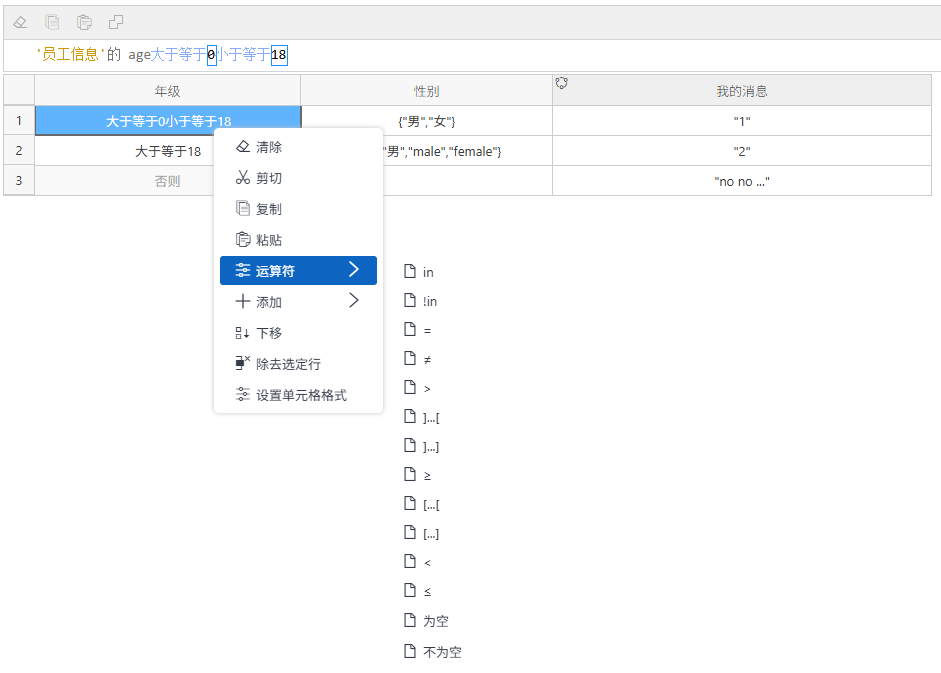This screenshot has height=673, width=941.
Task: Choose the 不为空 (not empty) operator
Action: (441, 652)
